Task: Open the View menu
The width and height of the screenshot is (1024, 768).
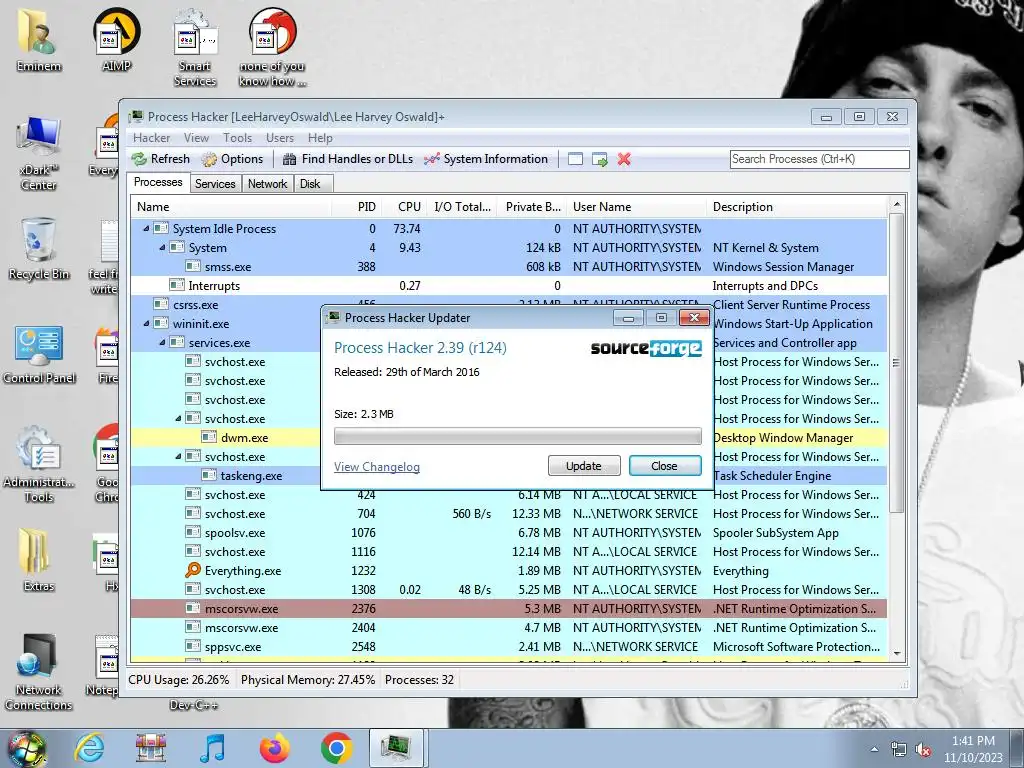Action: (x=196, y=138)
